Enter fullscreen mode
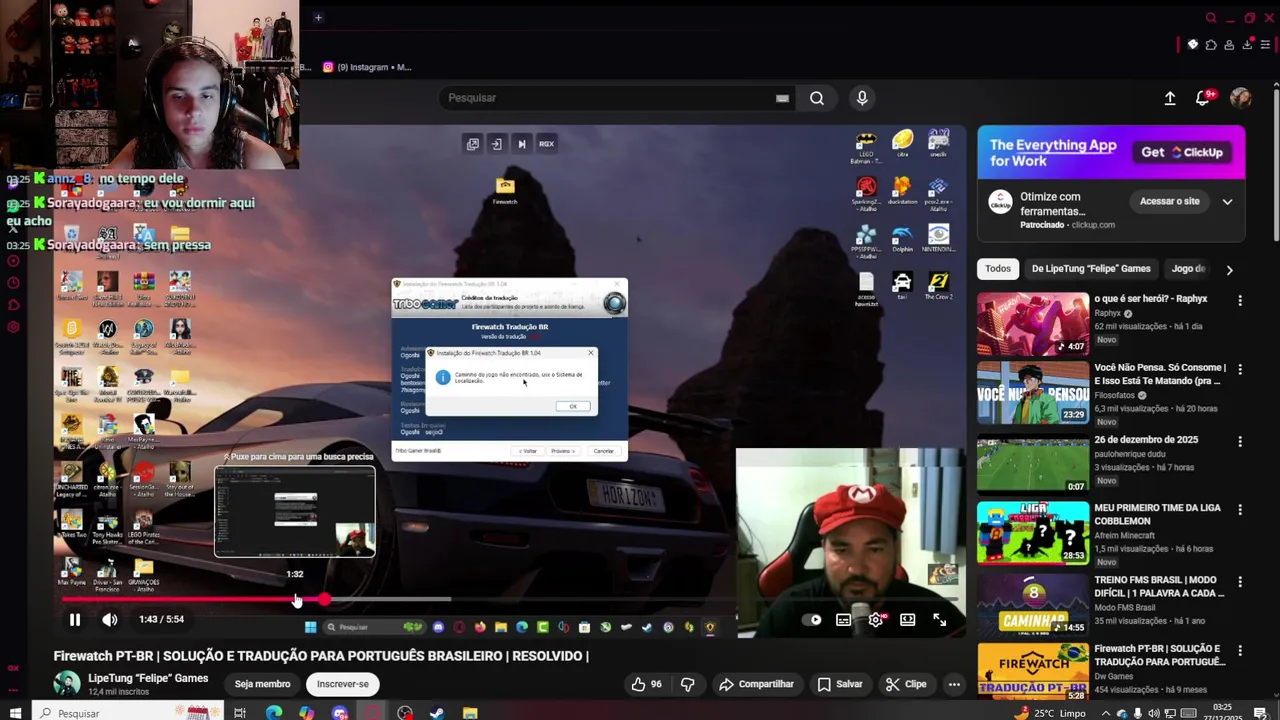Screen dimensions: 1280x720 click(940, 620)
